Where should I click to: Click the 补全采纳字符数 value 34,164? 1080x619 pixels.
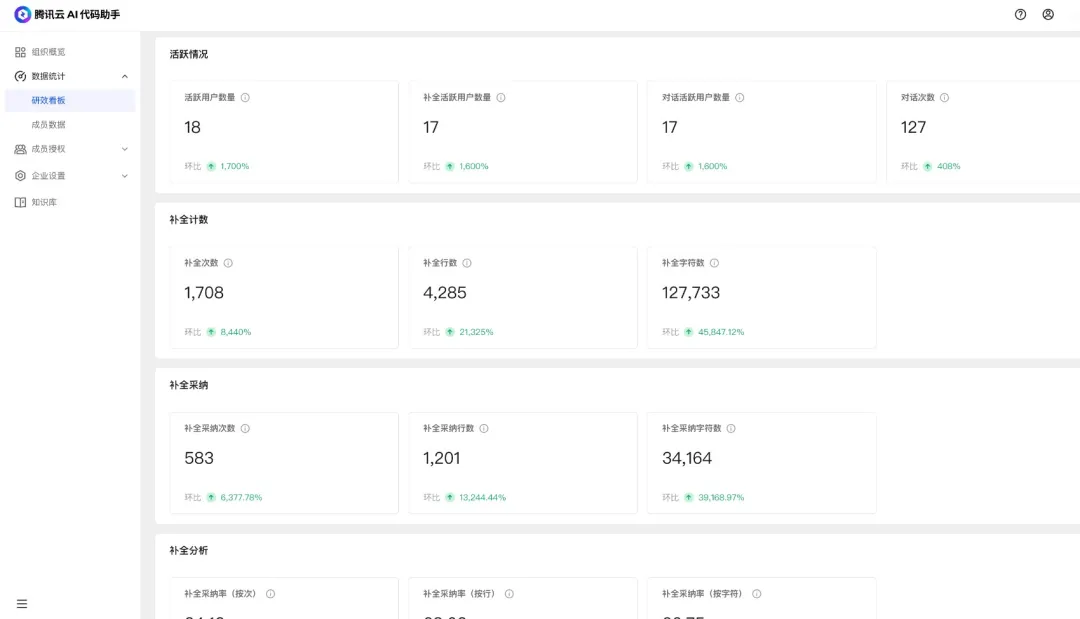[687, 458]
